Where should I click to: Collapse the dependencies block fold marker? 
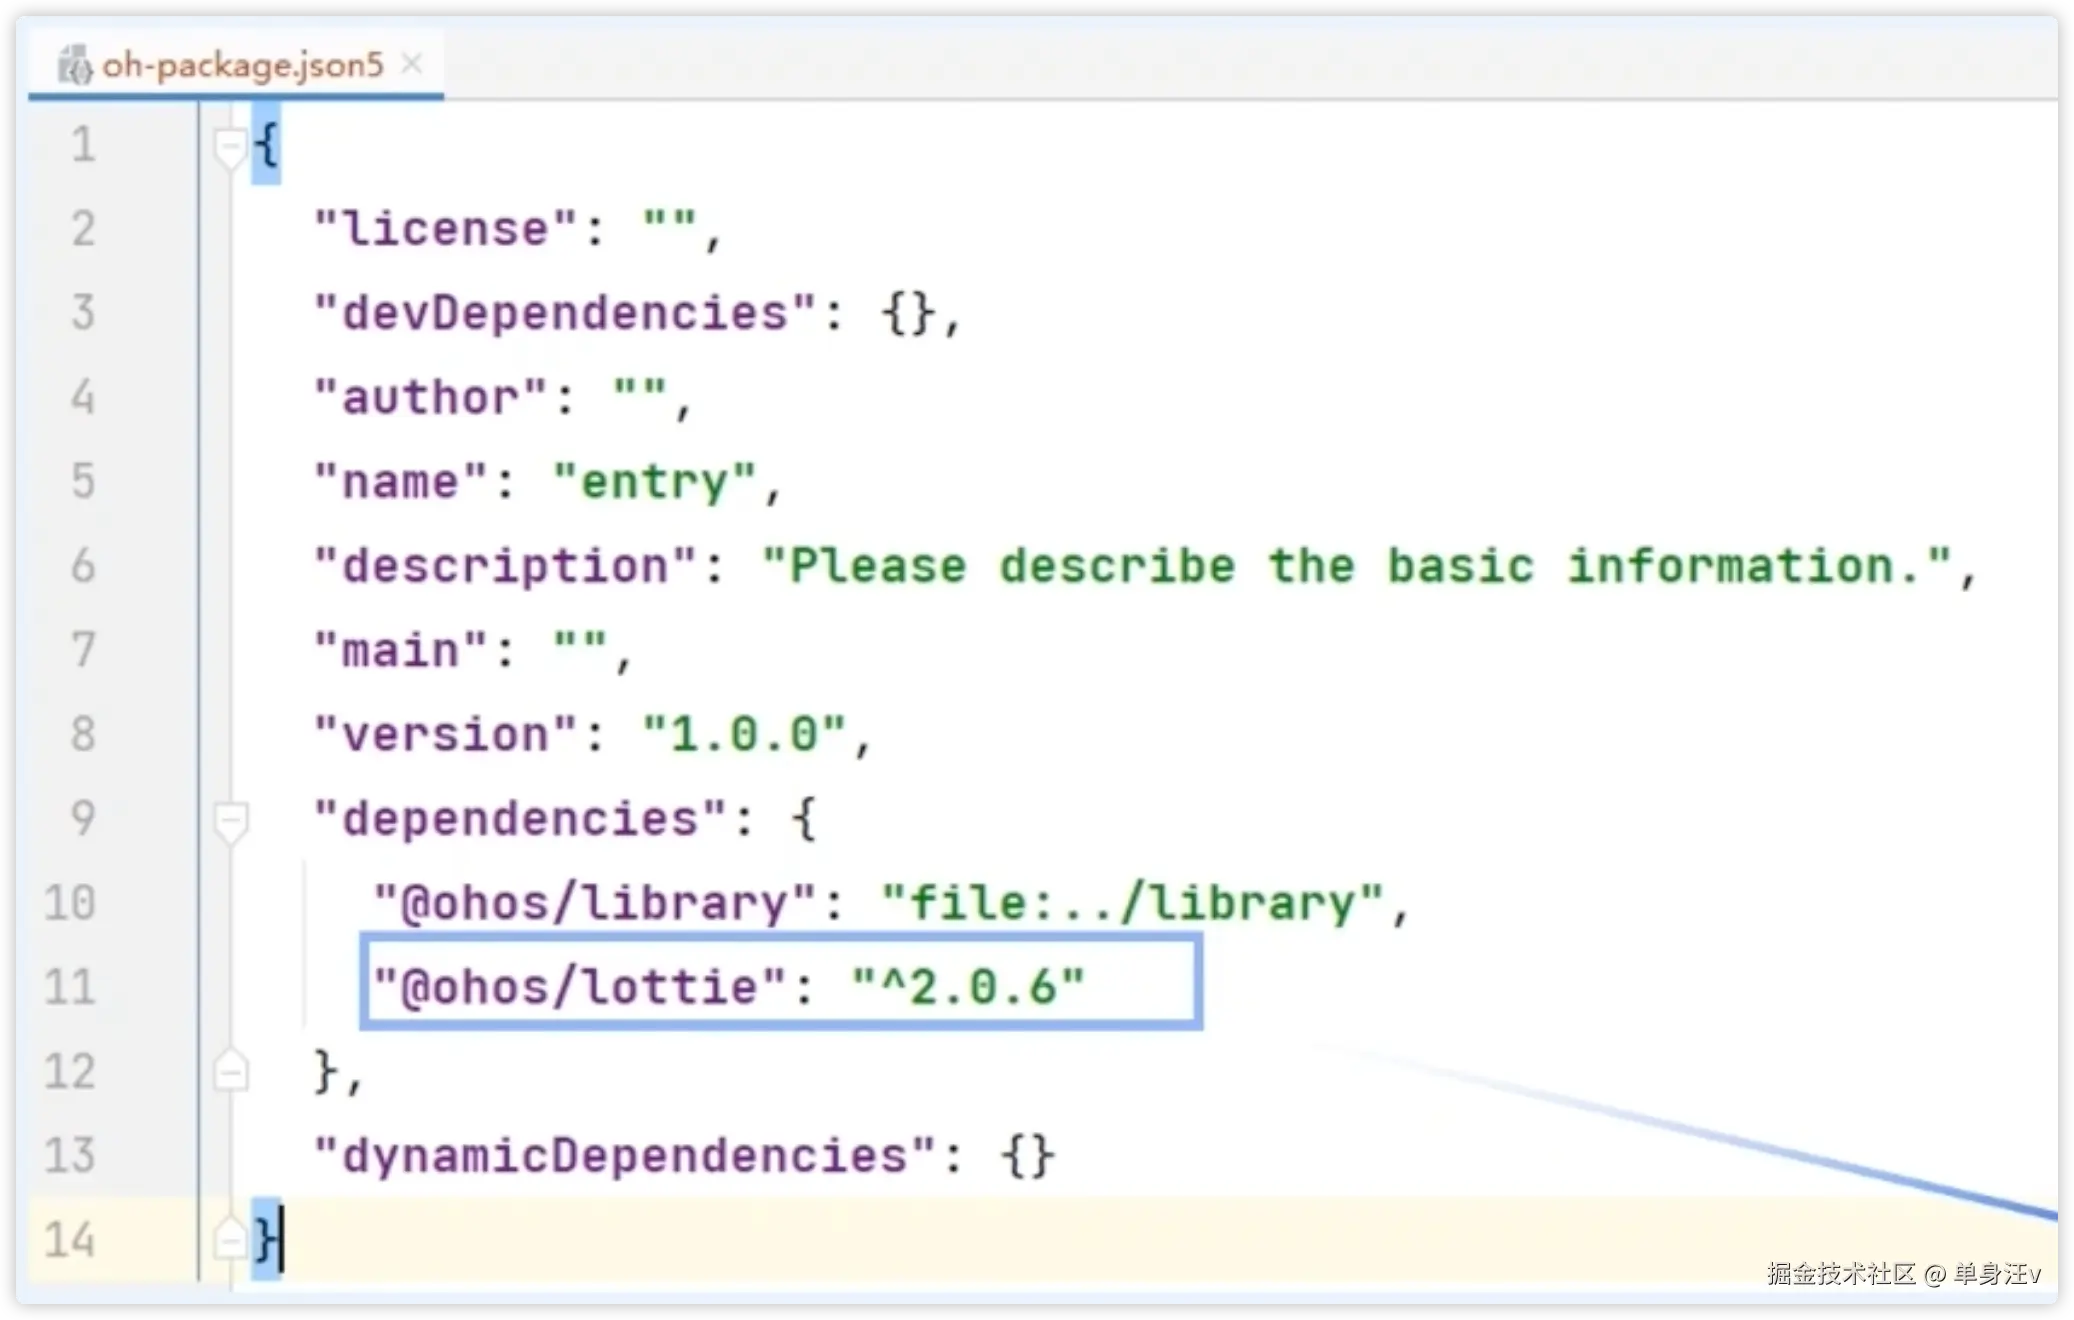coord(230,822)
